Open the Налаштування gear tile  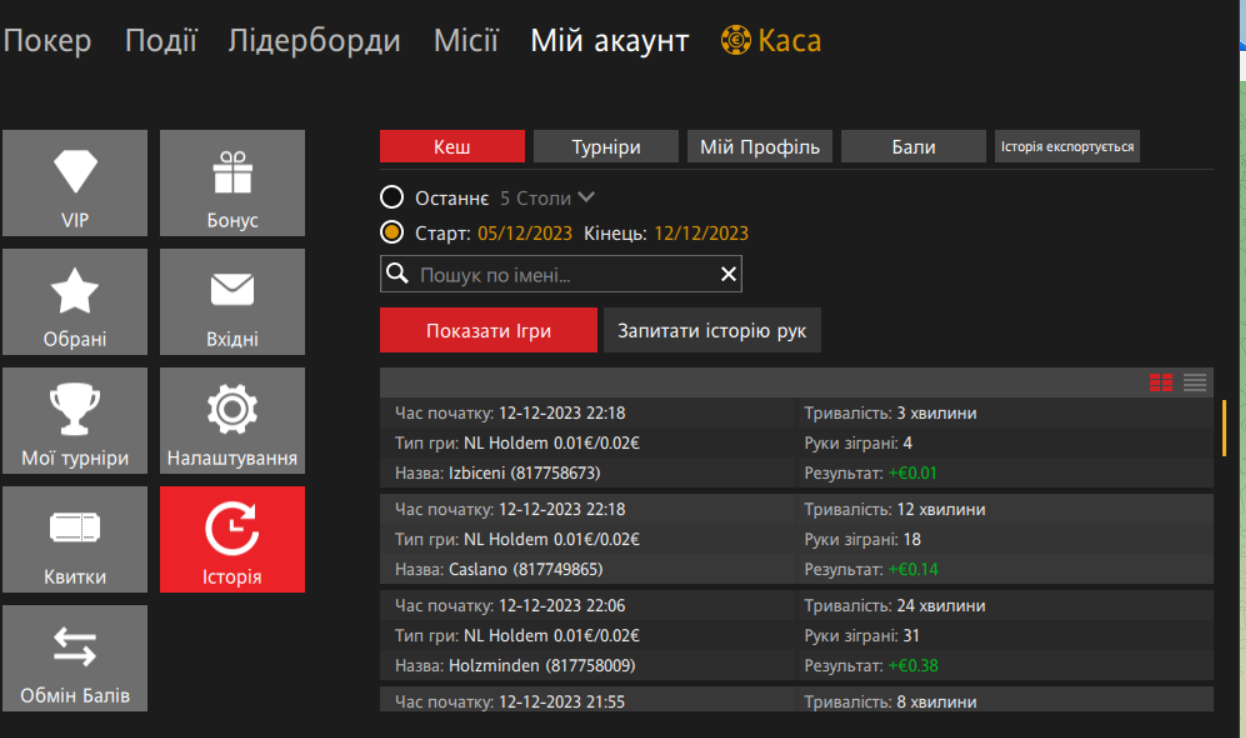point(232,421)
